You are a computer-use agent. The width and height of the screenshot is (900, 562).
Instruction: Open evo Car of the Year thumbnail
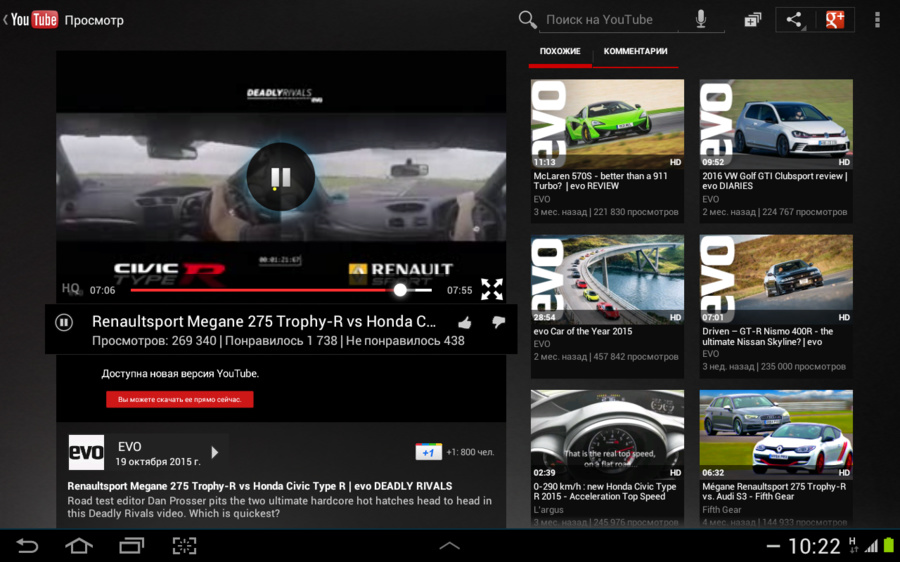click(607, 279)
